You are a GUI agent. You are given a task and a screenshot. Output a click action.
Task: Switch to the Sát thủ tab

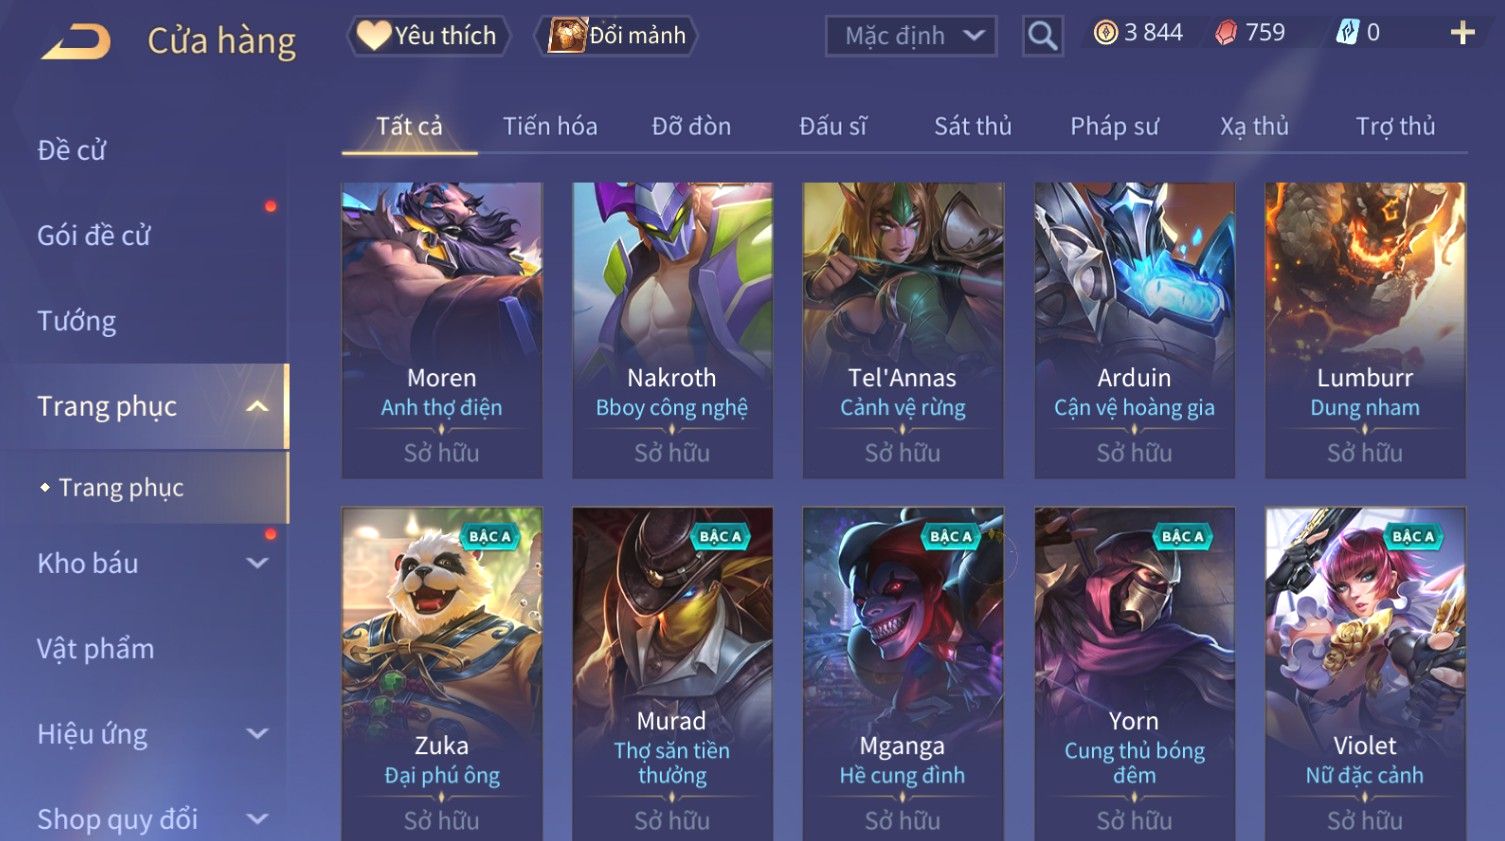(973, 126)
